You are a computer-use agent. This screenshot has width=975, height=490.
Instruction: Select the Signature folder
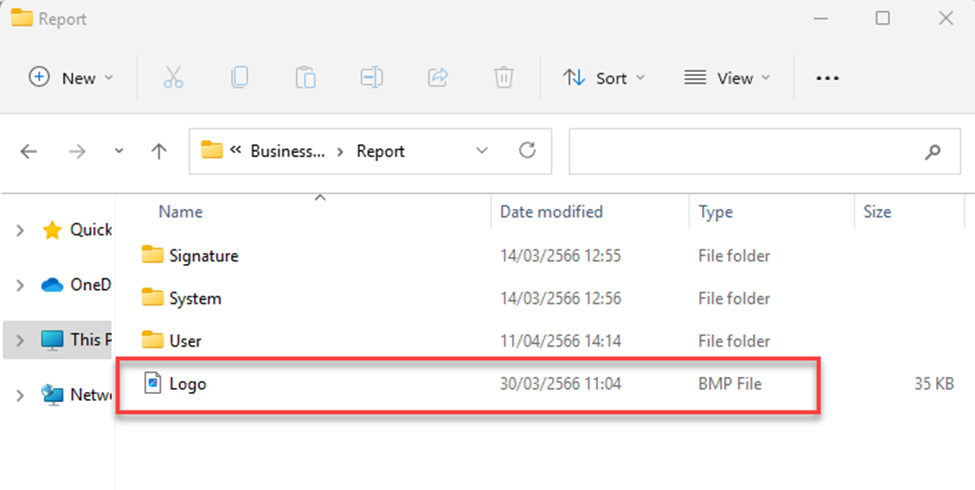[x=203, y=256]
